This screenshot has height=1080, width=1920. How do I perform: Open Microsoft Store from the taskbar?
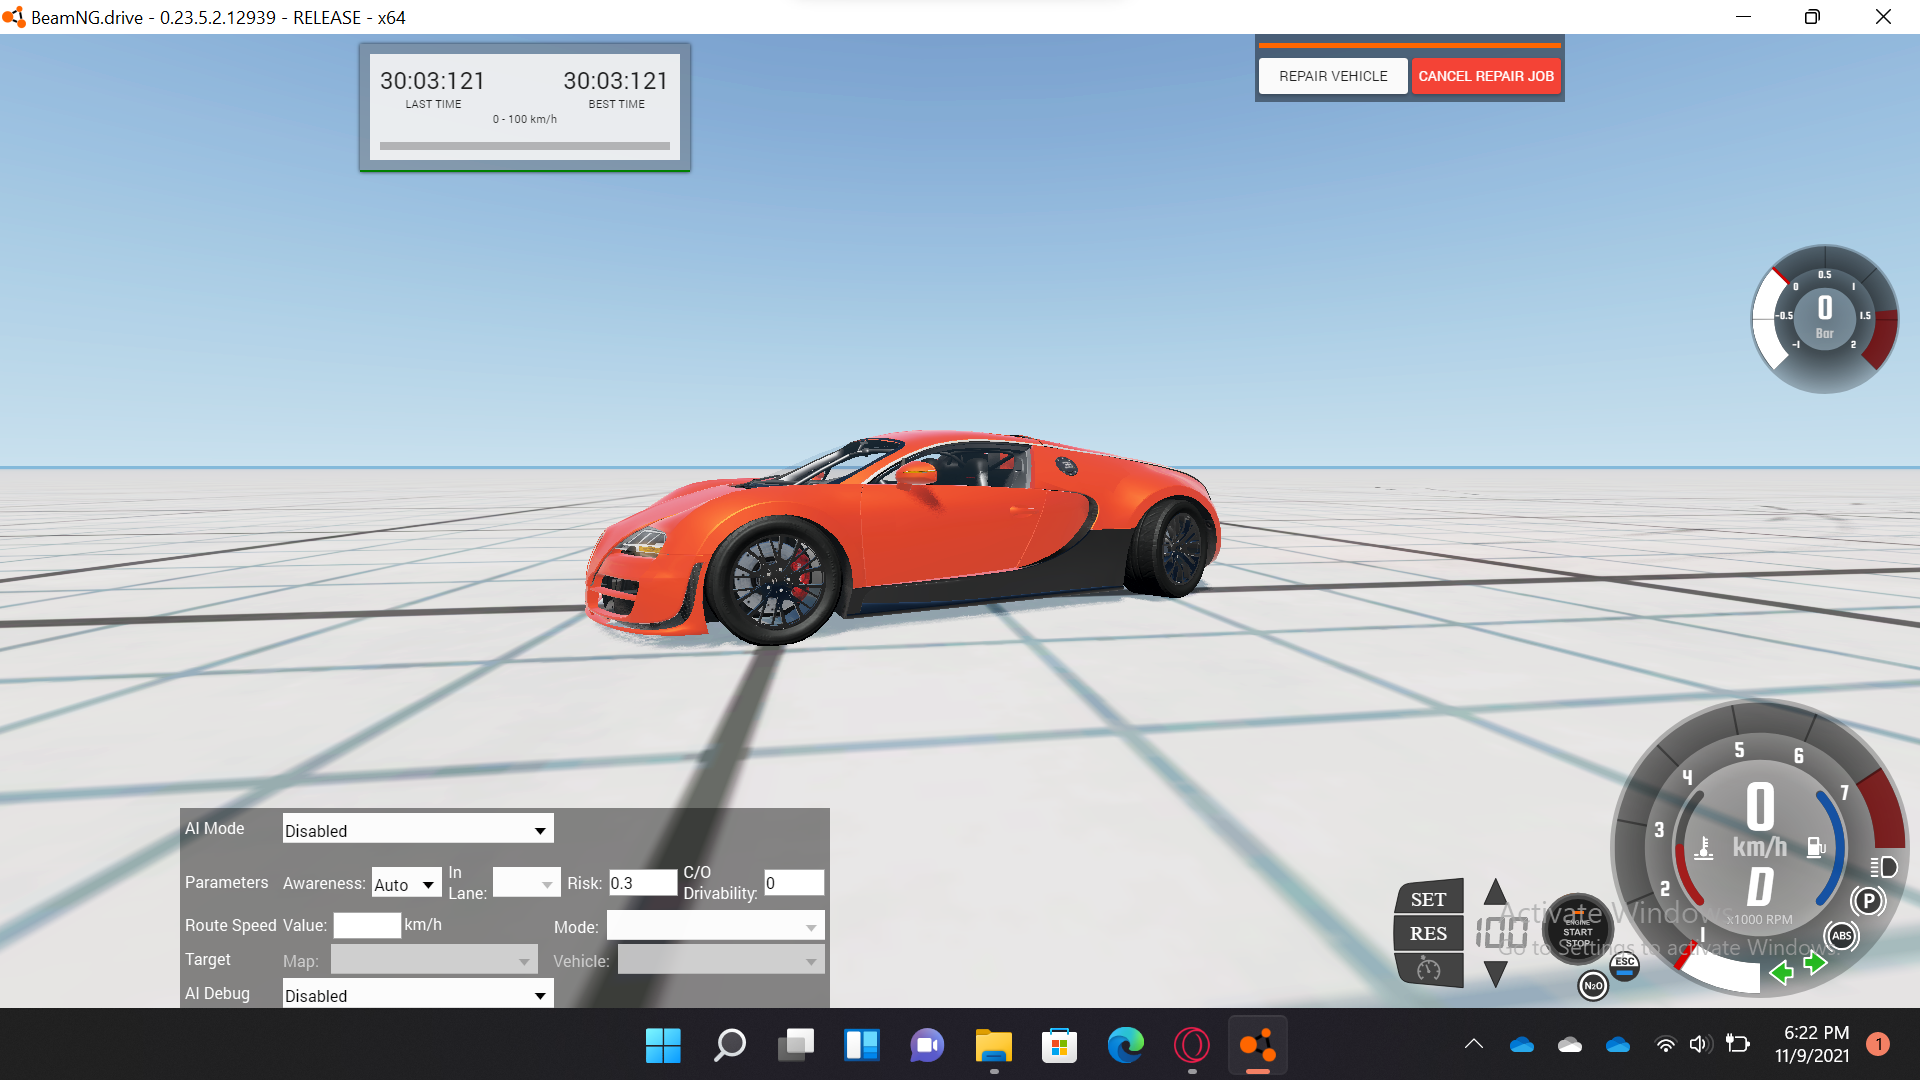coord(1059,1045)
